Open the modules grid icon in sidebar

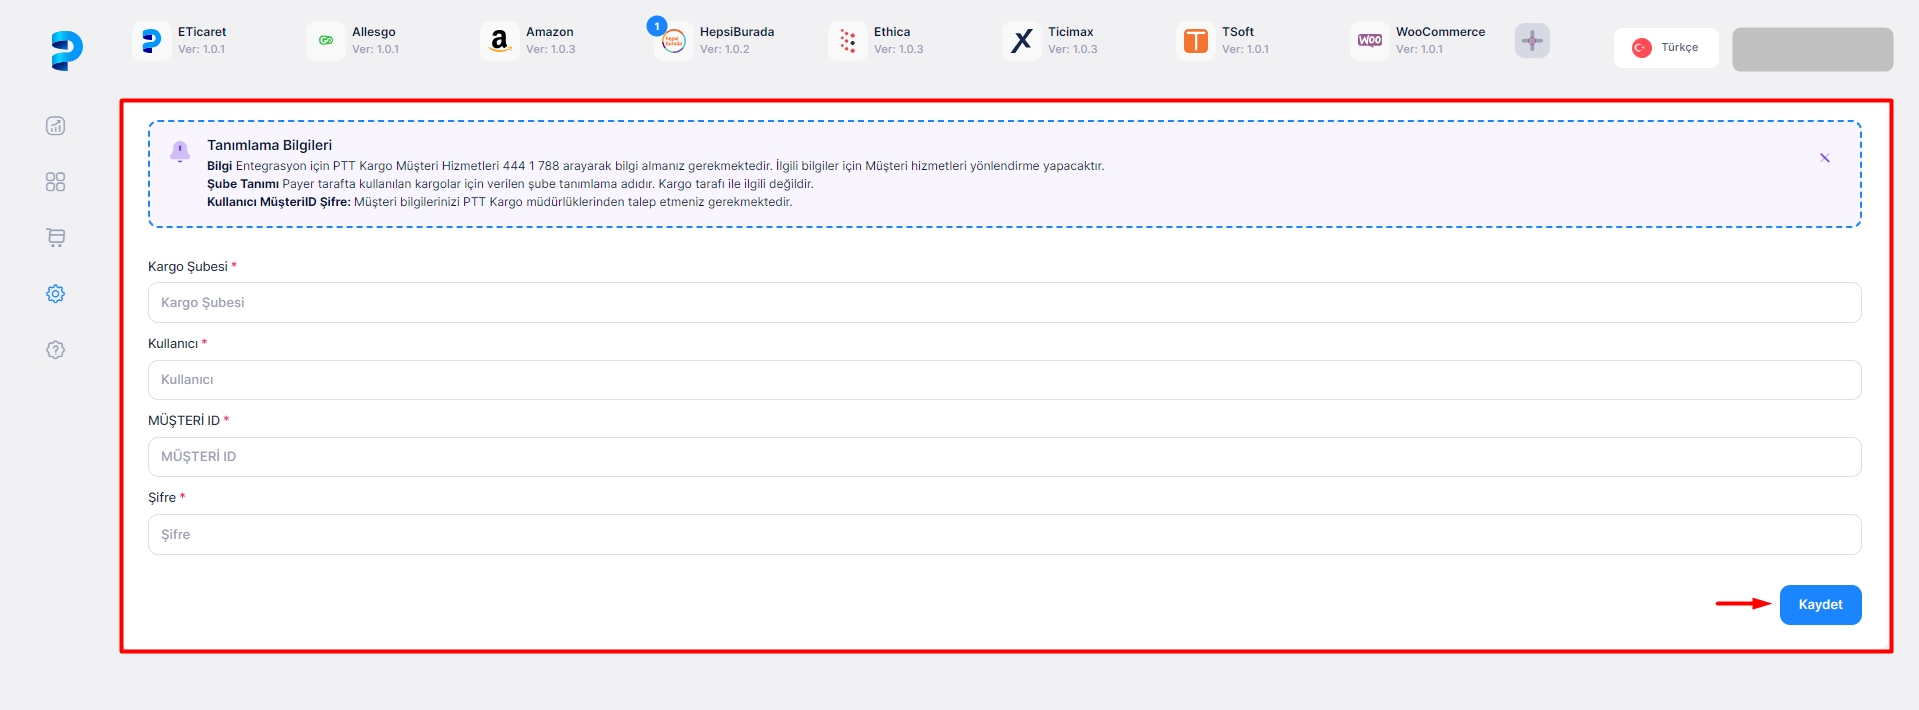coord(56,182)
